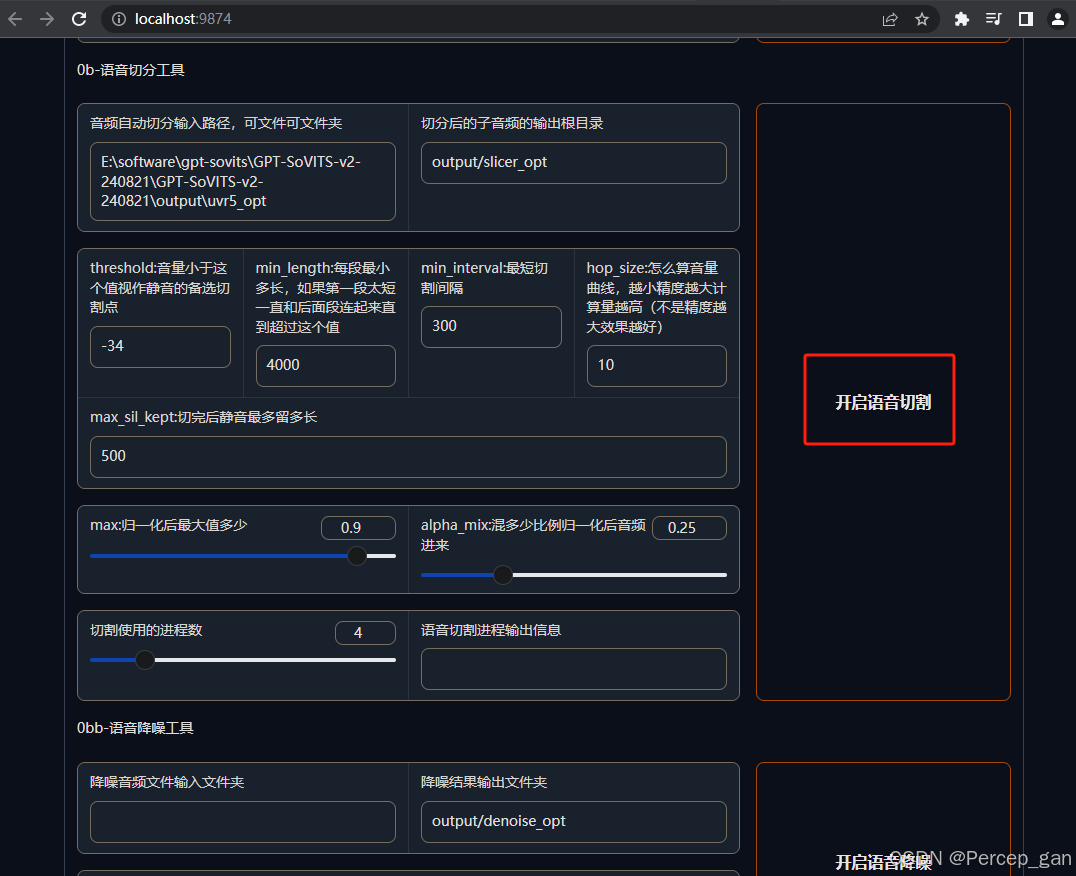Toggle browser side panel icon

1026,19
